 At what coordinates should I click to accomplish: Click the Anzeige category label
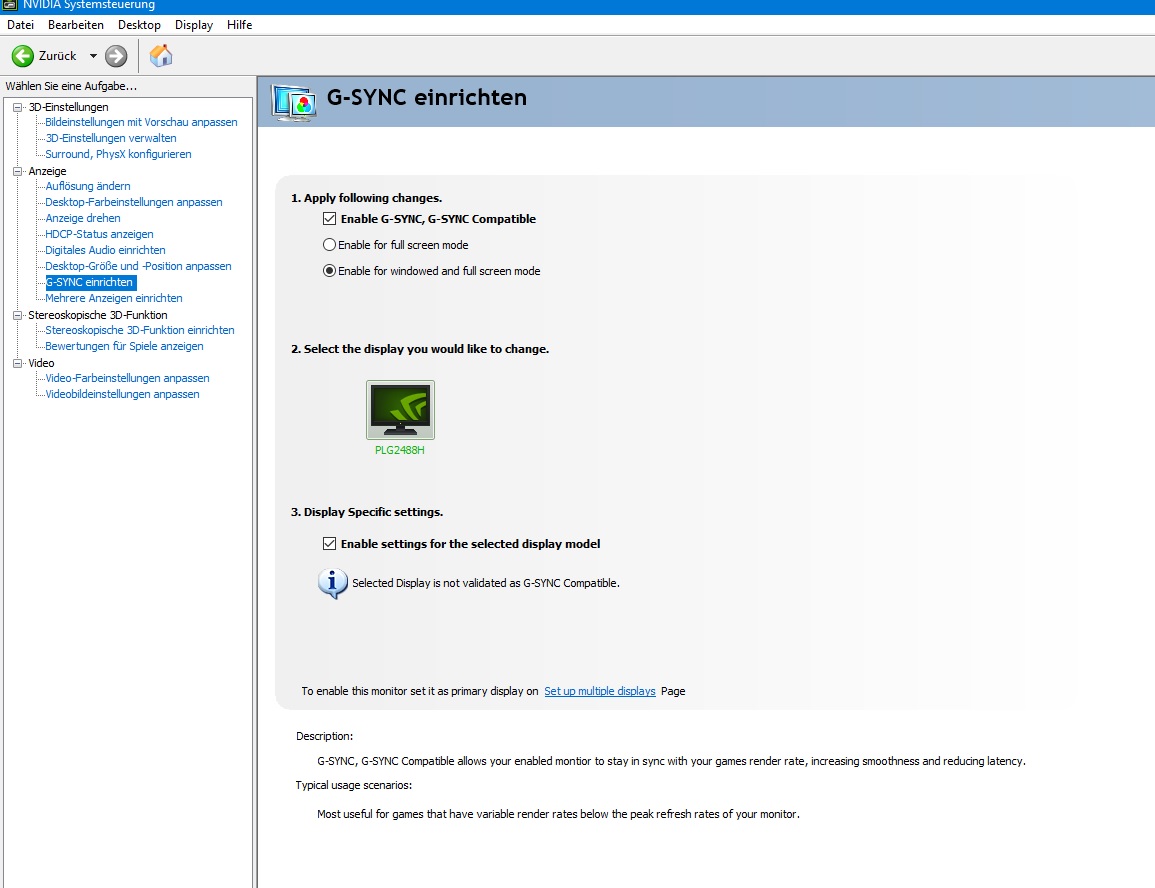click(47, 171)
